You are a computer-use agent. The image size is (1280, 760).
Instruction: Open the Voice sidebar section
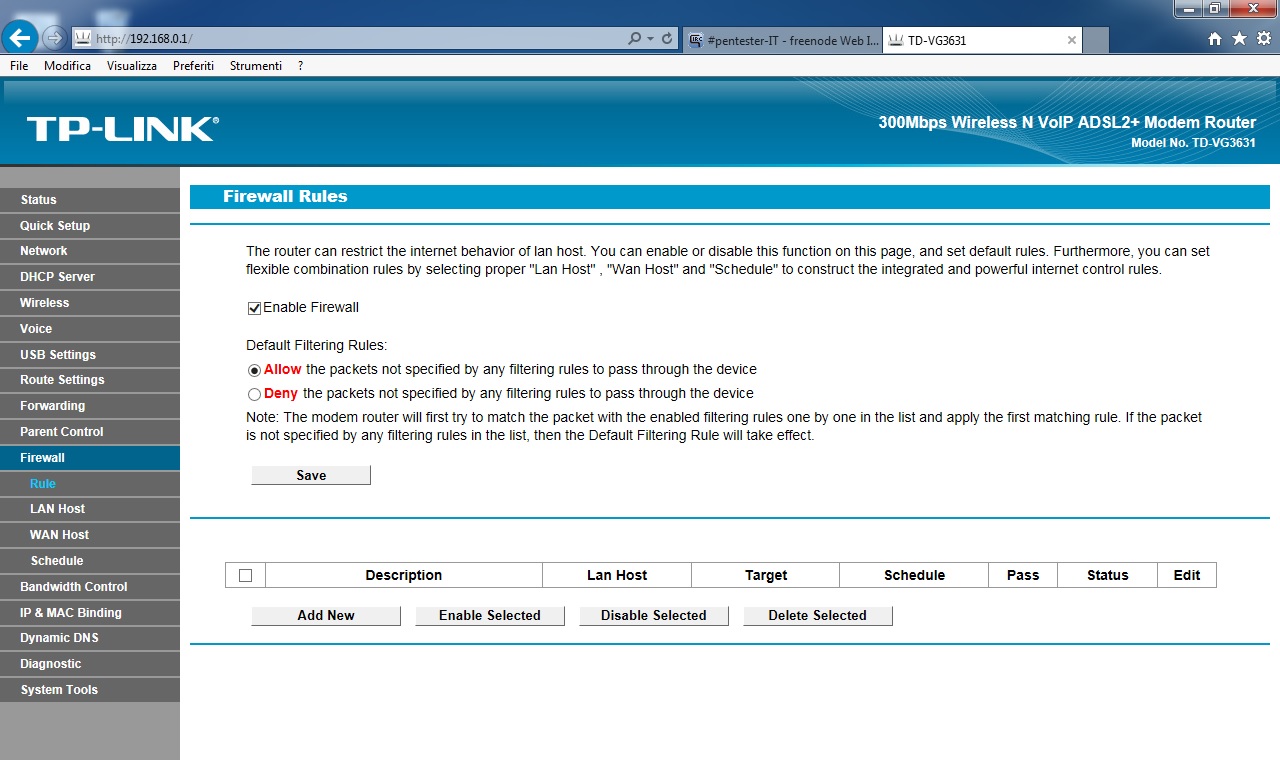pyautogui.click(x=90, y=329)
